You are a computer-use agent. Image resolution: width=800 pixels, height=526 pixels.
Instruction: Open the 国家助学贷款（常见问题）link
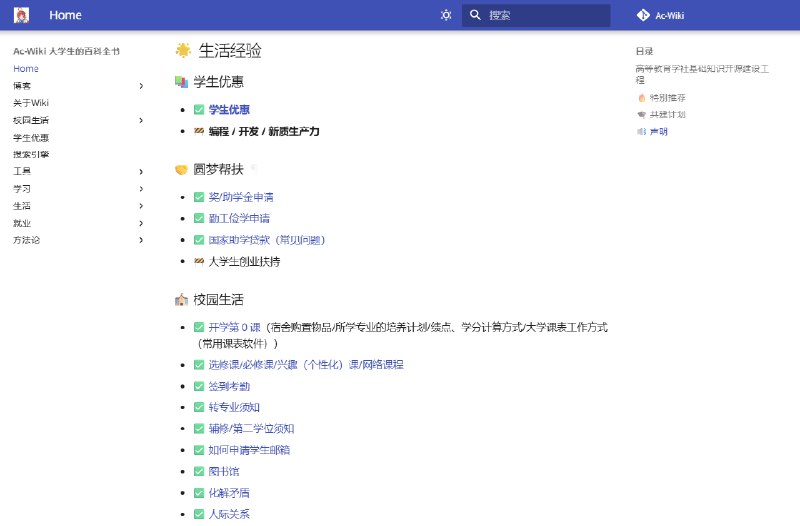point(266,240)
